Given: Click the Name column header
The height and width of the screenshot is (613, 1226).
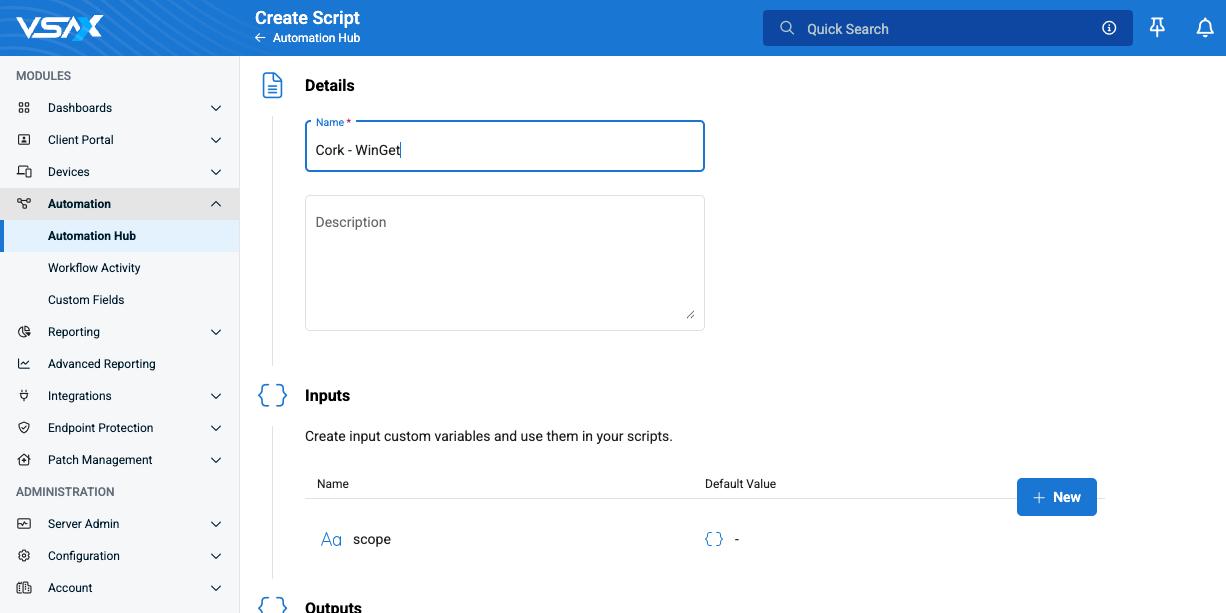Looking at the screenshot, I should (x=333, y=484).
